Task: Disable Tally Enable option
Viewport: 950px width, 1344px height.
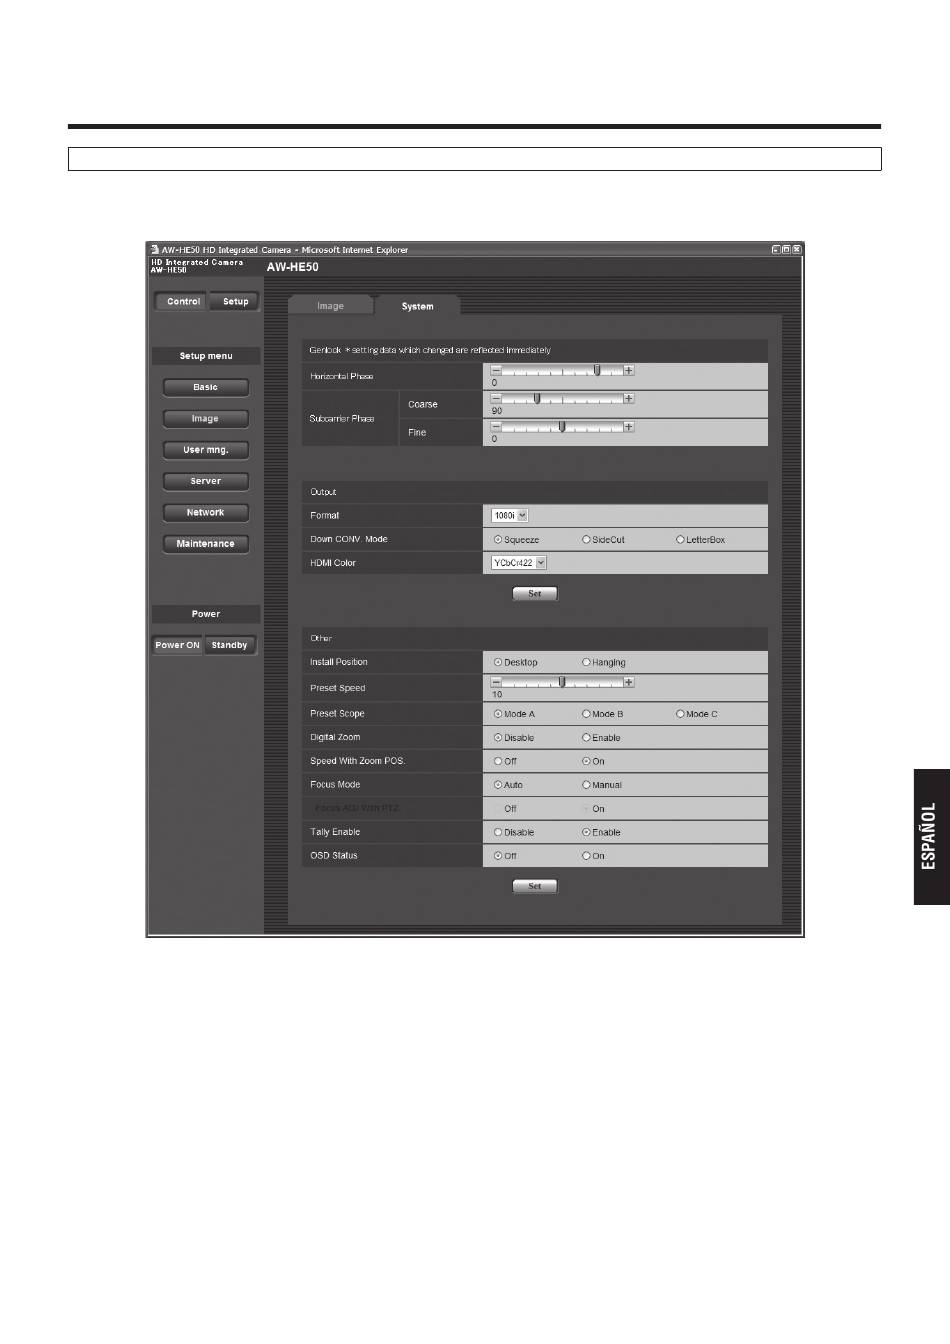Action: tap(498, 832)
